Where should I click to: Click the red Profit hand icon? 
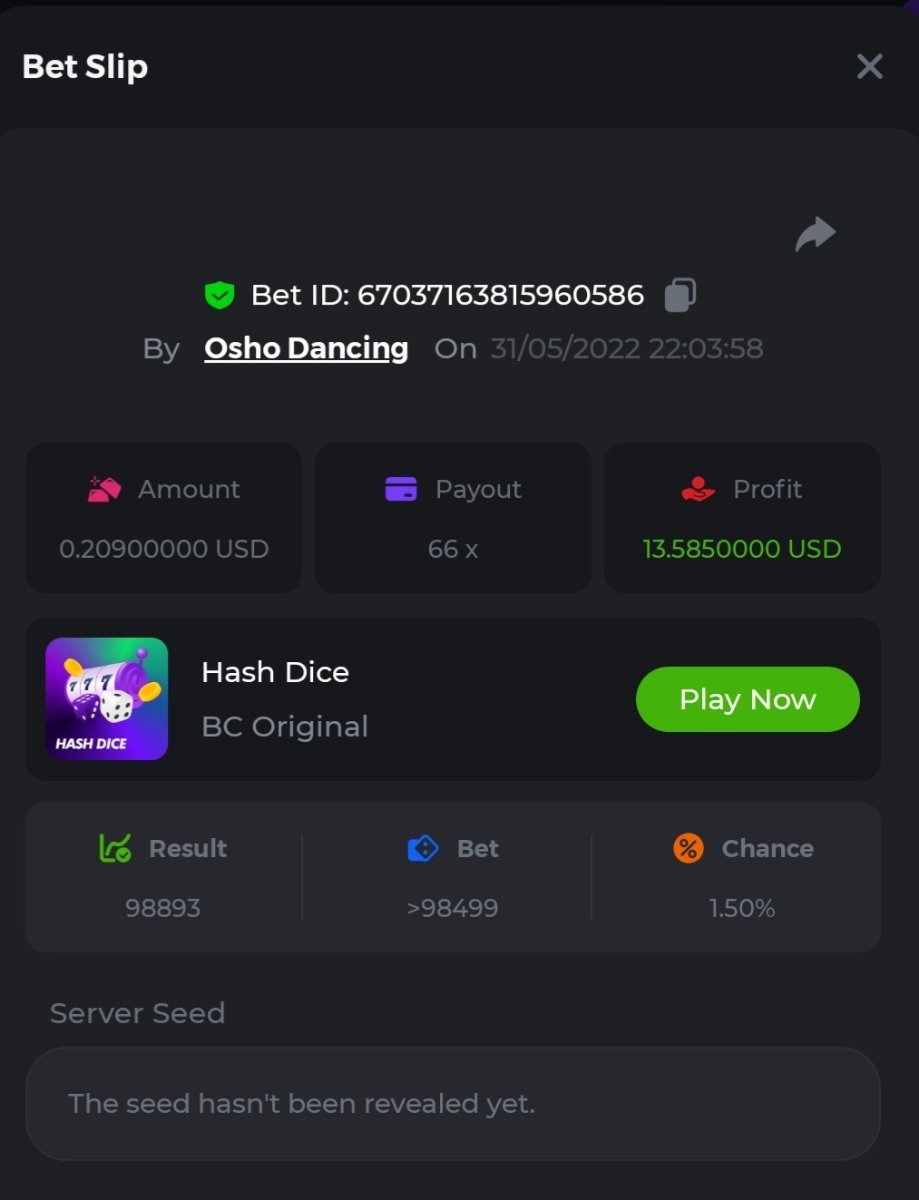698,489
